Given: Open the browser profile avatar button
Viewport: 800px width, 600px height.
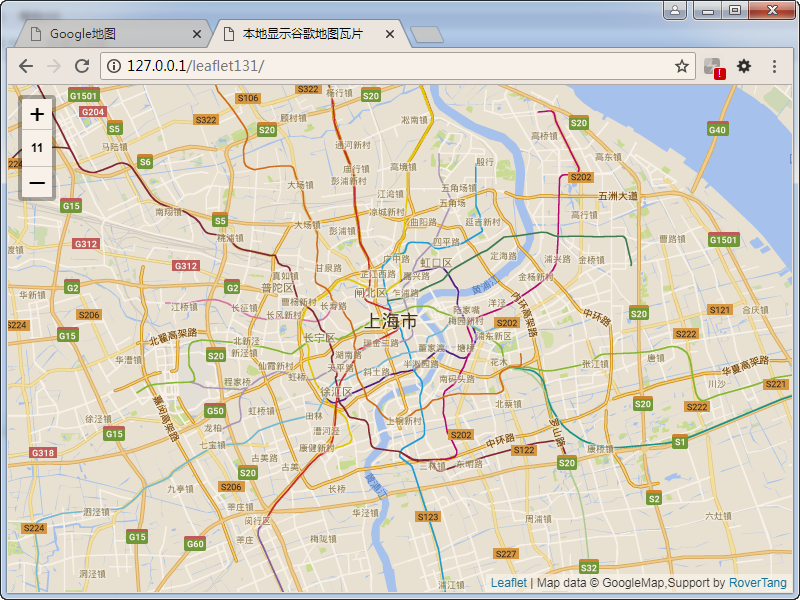Looking at the screenshot, I should click(x=676, y=10).
